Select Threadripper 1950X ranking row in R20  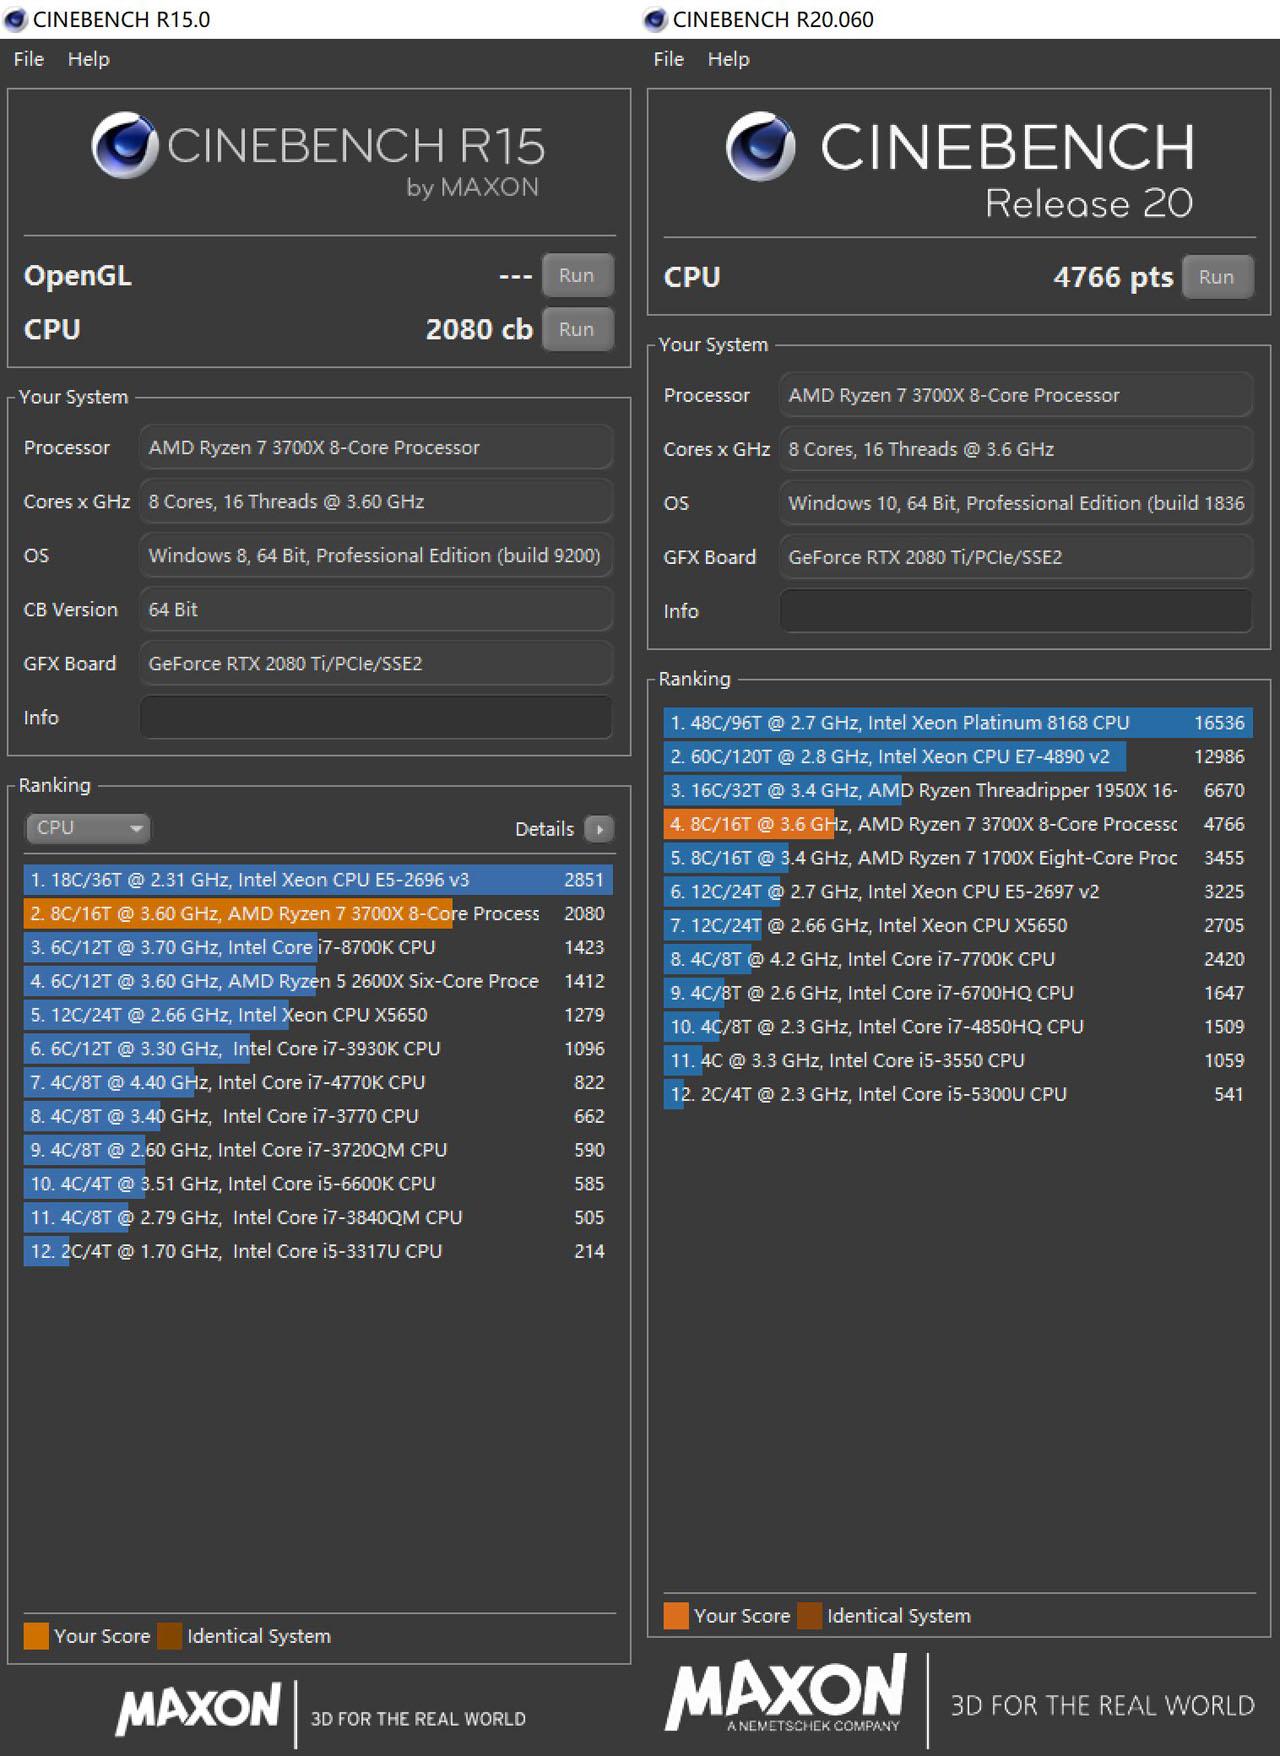coord(958,790)
